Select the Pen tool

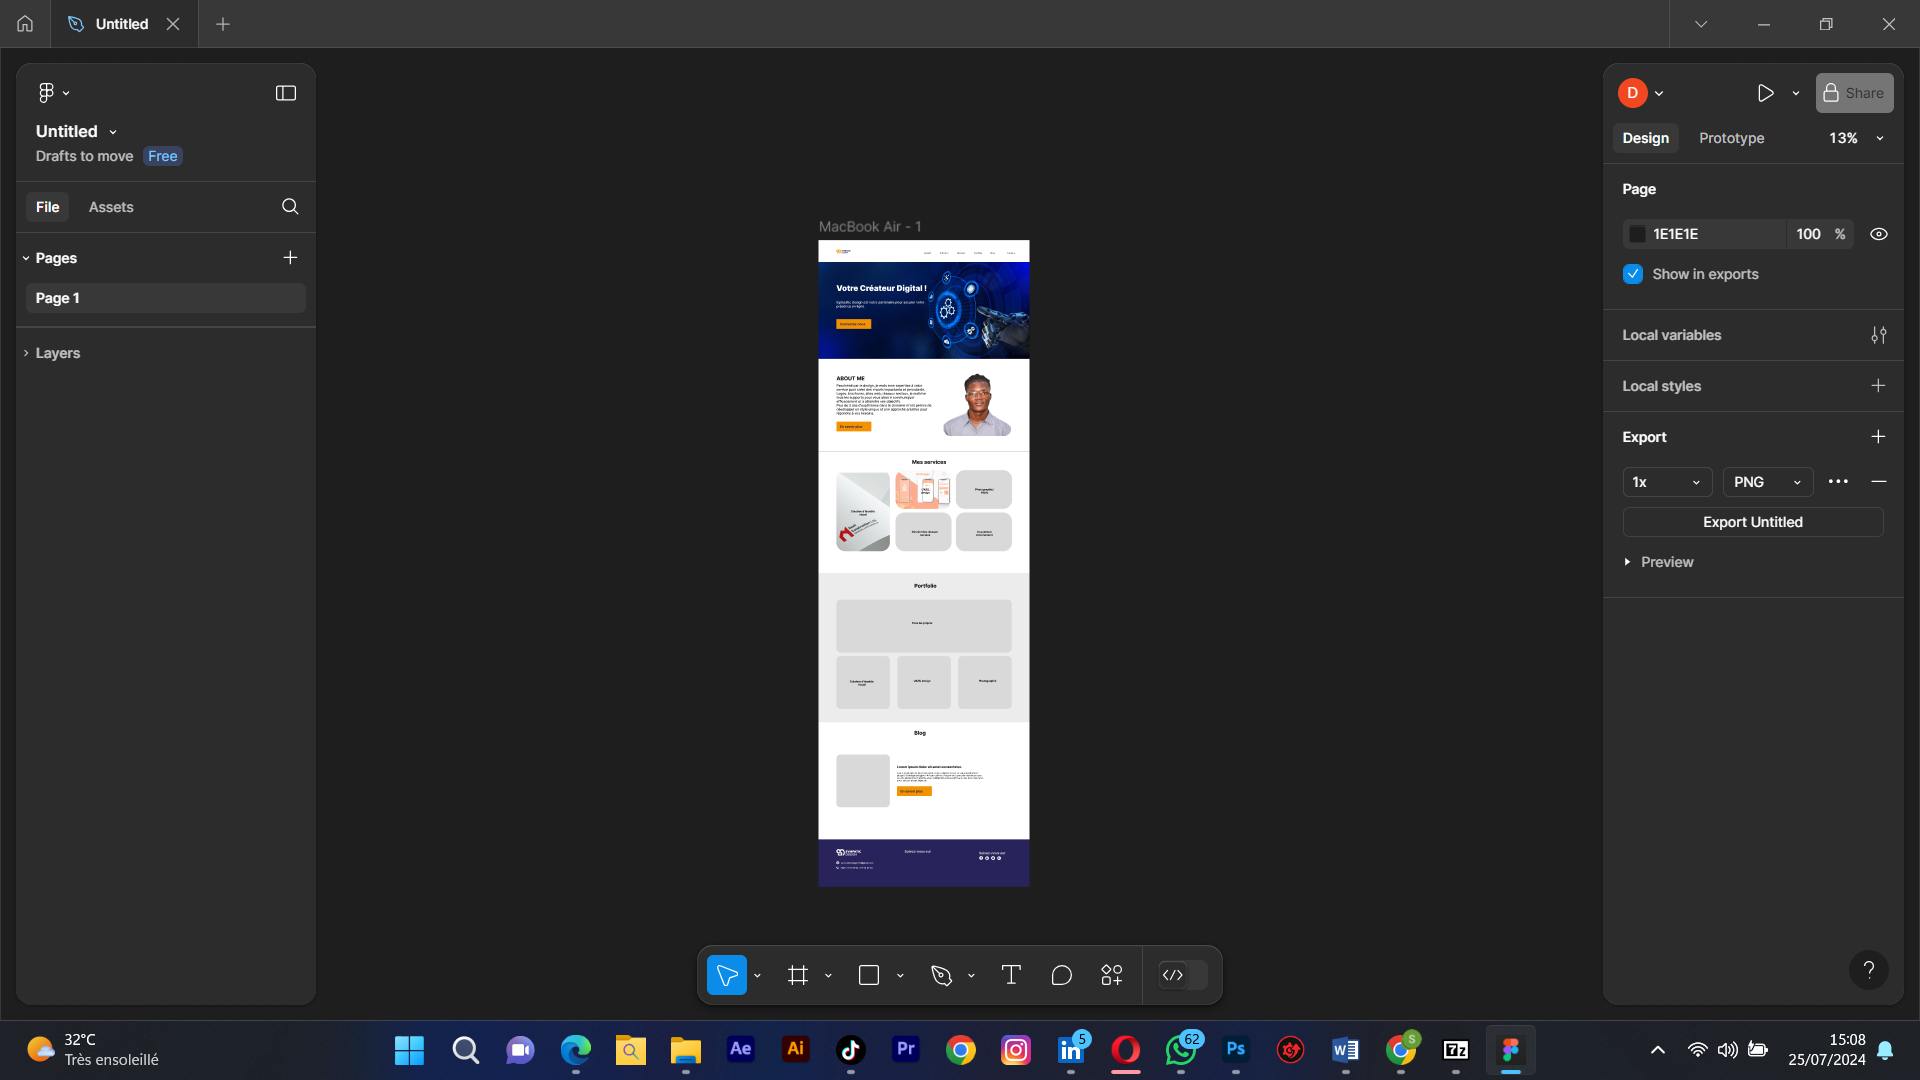(941, 975)
